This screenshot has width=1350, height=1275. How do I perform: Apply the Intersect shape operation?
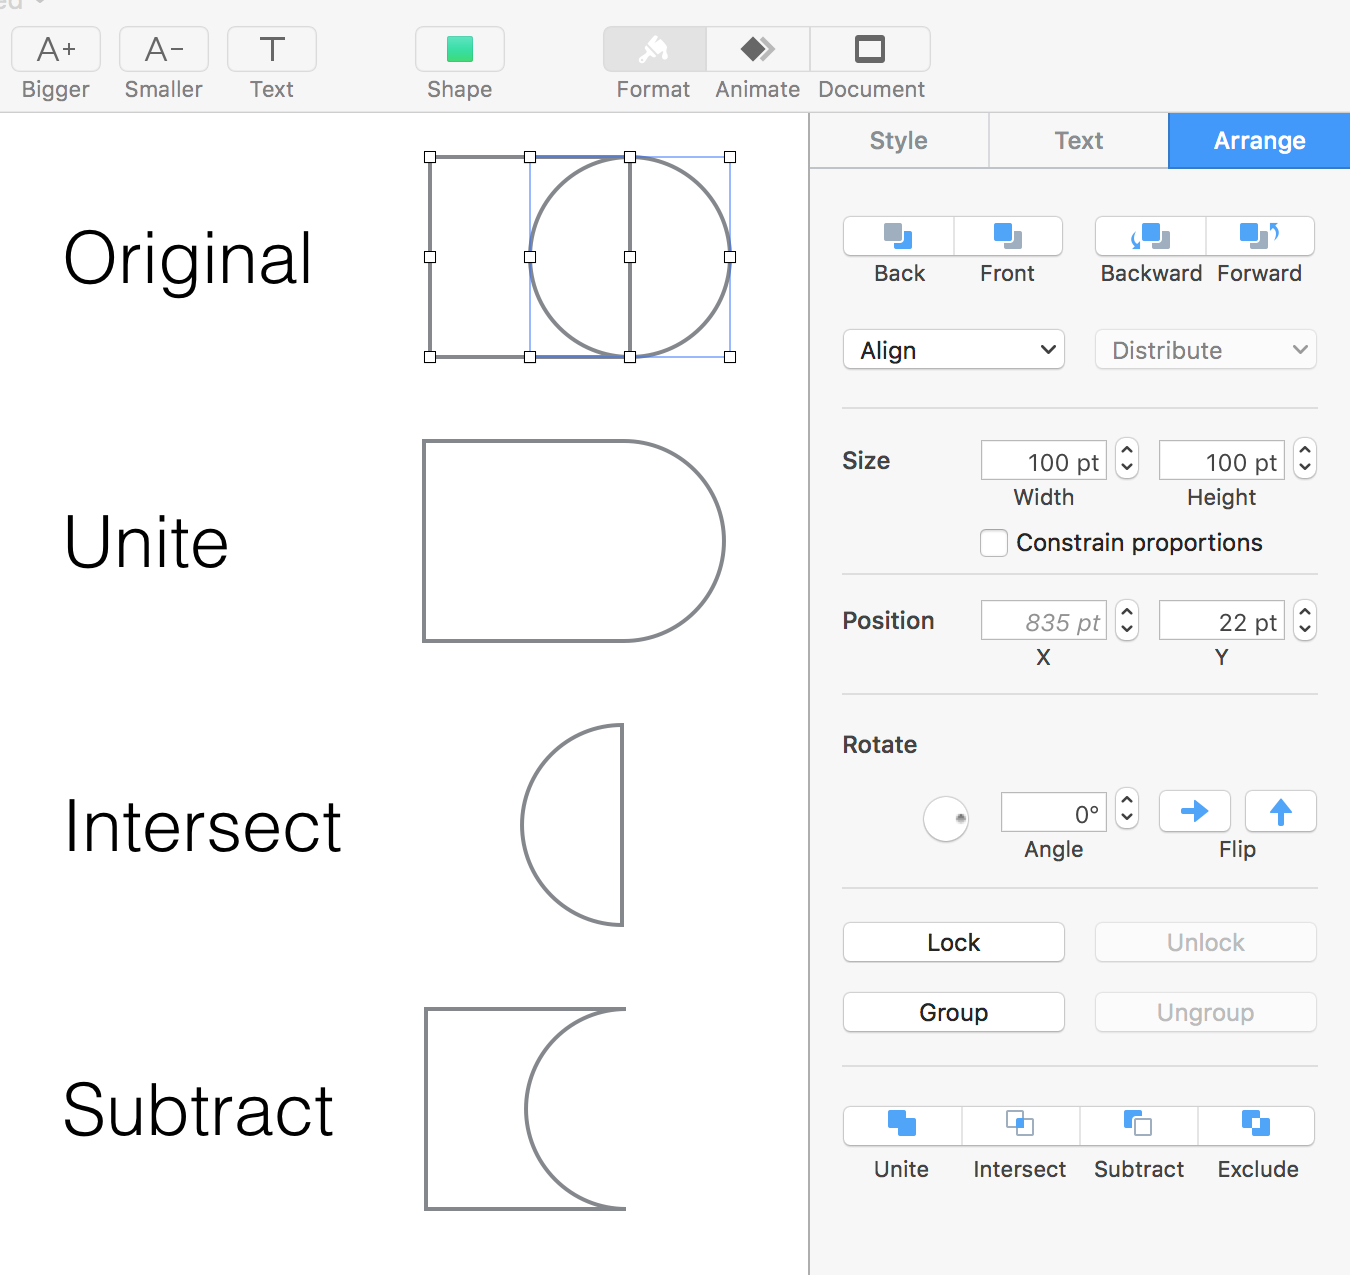coord(1019,1140)
